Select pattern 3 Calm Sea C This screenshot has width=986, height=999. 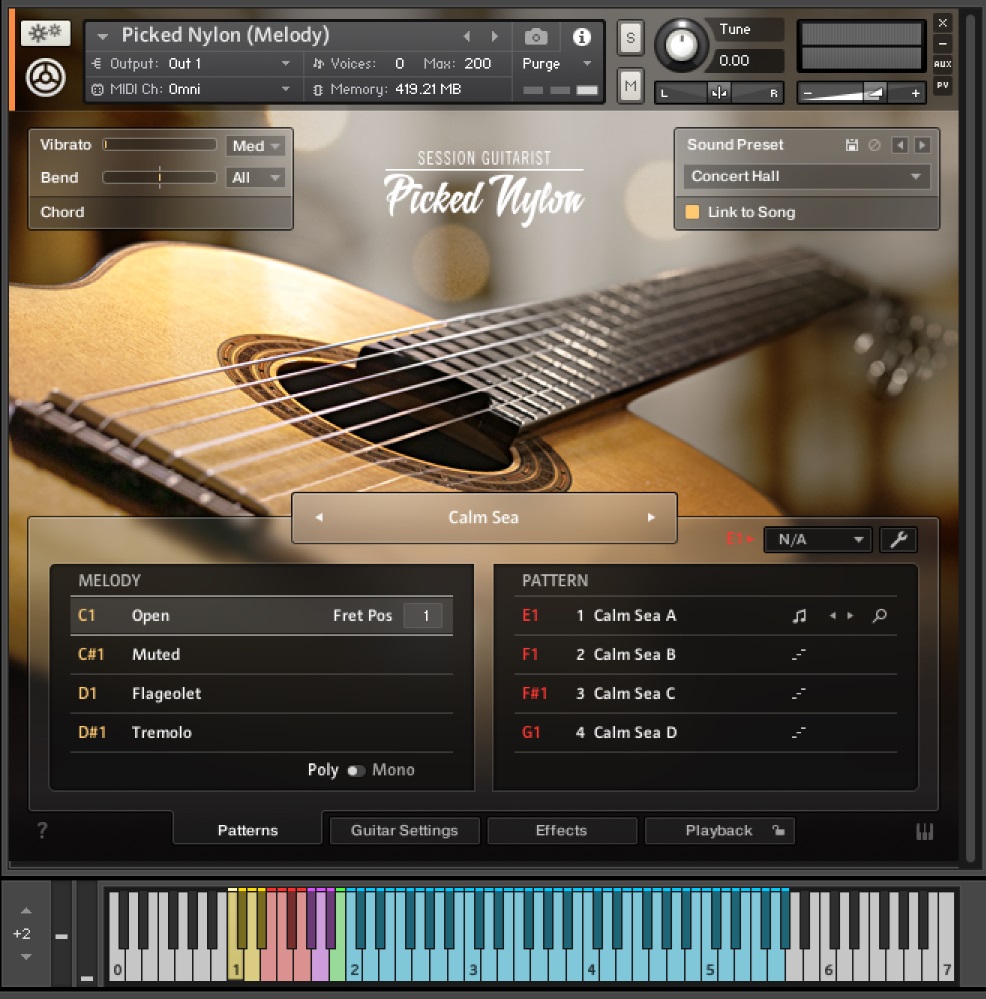tap(706, 693)
